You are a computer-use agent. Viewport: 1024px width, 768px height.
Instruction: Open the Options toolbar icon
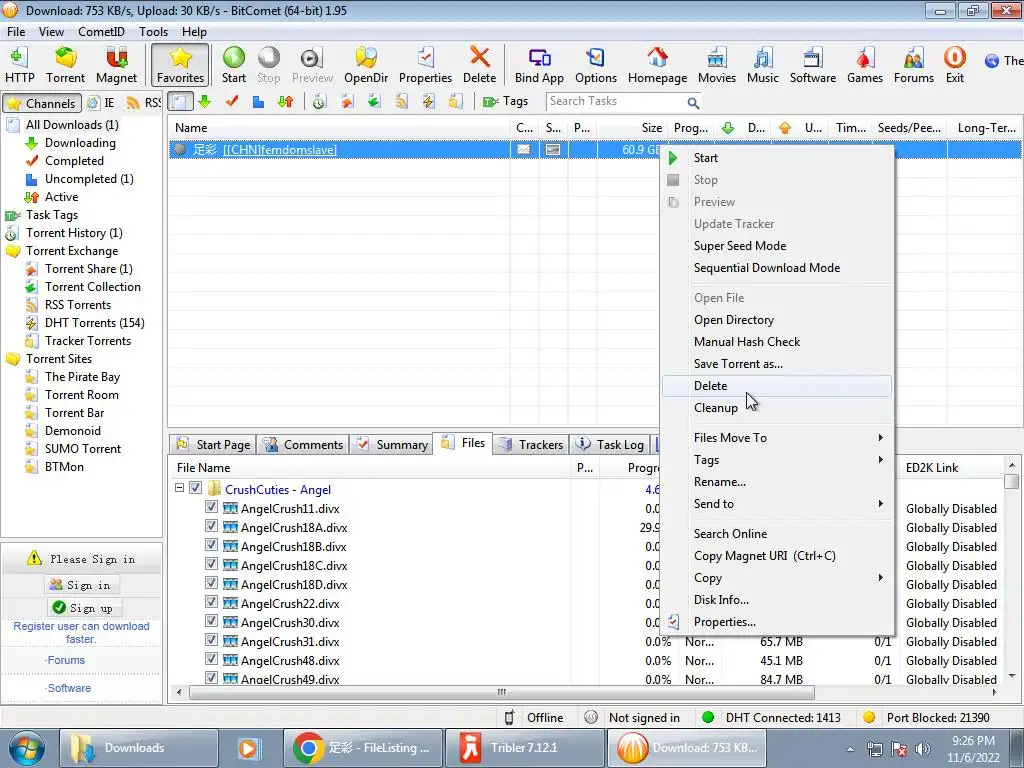pyautogui.click(x=596, y=65)
